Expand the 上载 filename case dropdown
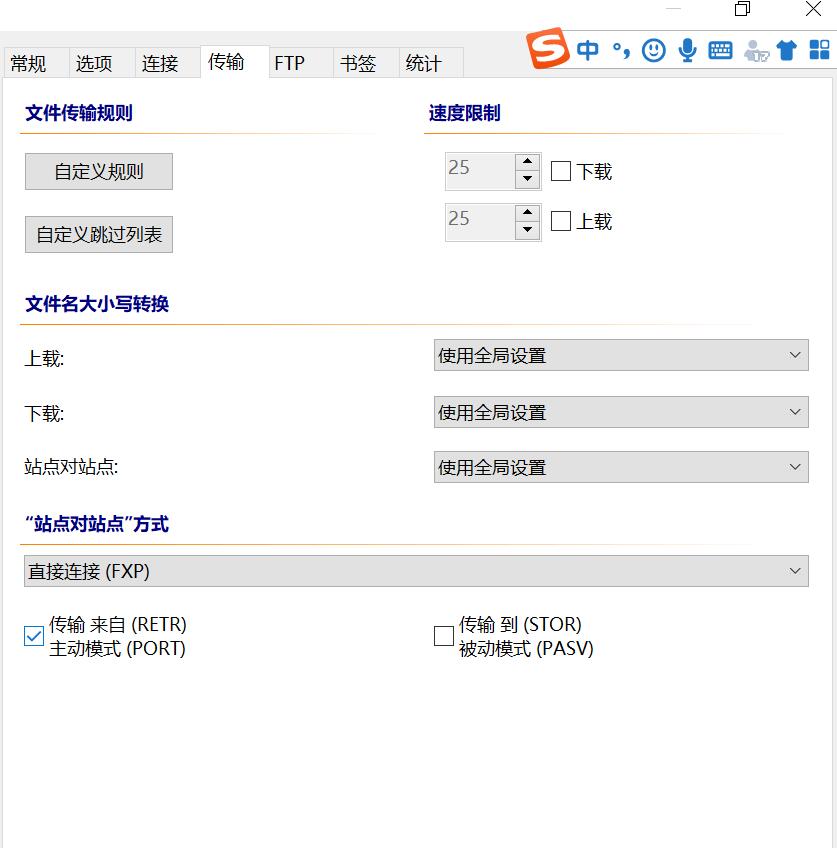 [620, 355]
